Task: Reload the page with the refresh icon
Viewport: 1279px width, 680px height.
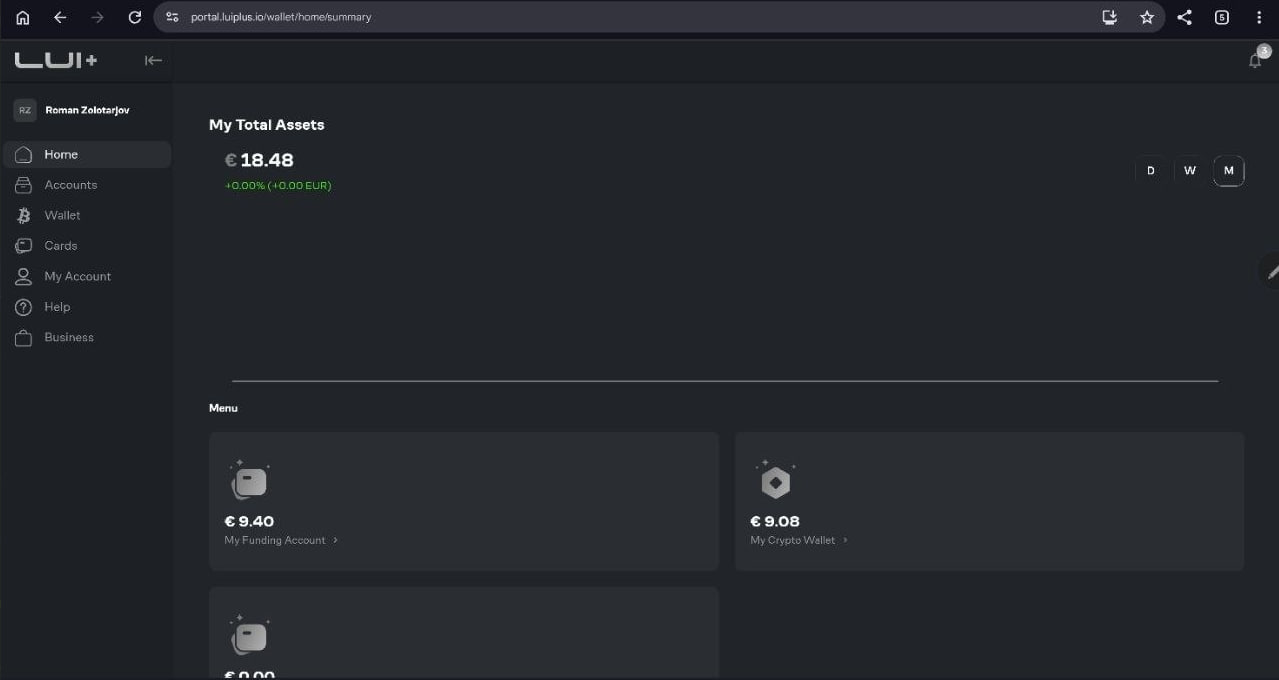Action: 135,17
